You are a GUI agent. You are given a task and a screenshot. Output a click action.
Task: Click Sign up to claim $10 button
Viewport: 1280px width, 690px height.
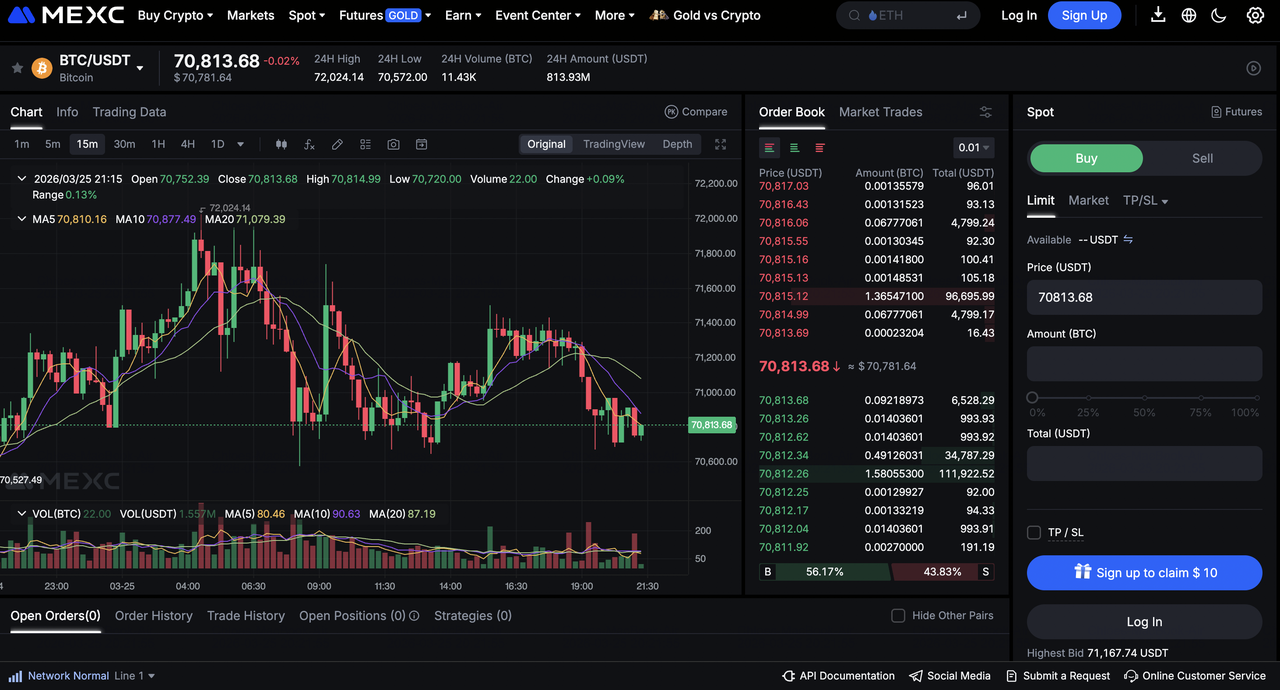tap(1144, 572)
